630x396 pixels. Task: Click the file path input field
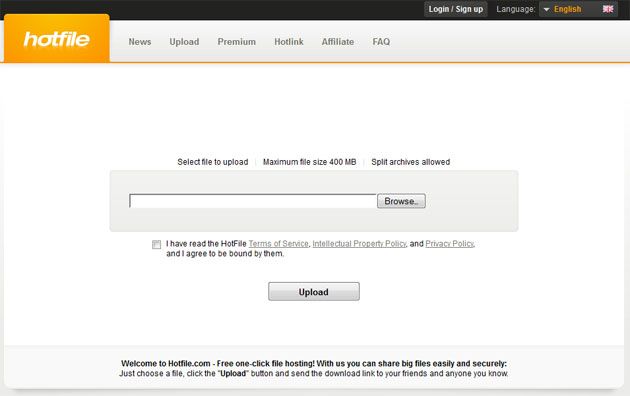(x=253, y=201)
